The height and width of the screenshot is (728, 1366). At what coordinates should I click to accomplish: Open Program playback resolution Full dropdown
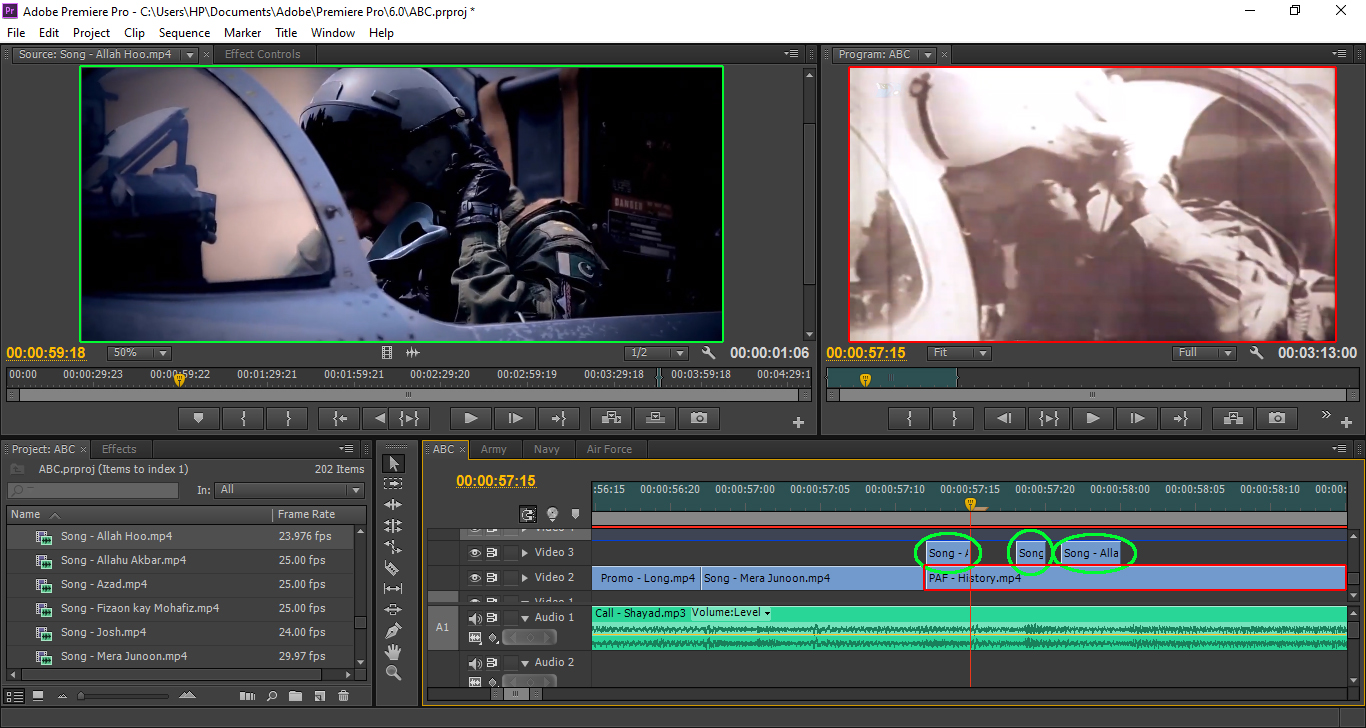coord(1205,353)
